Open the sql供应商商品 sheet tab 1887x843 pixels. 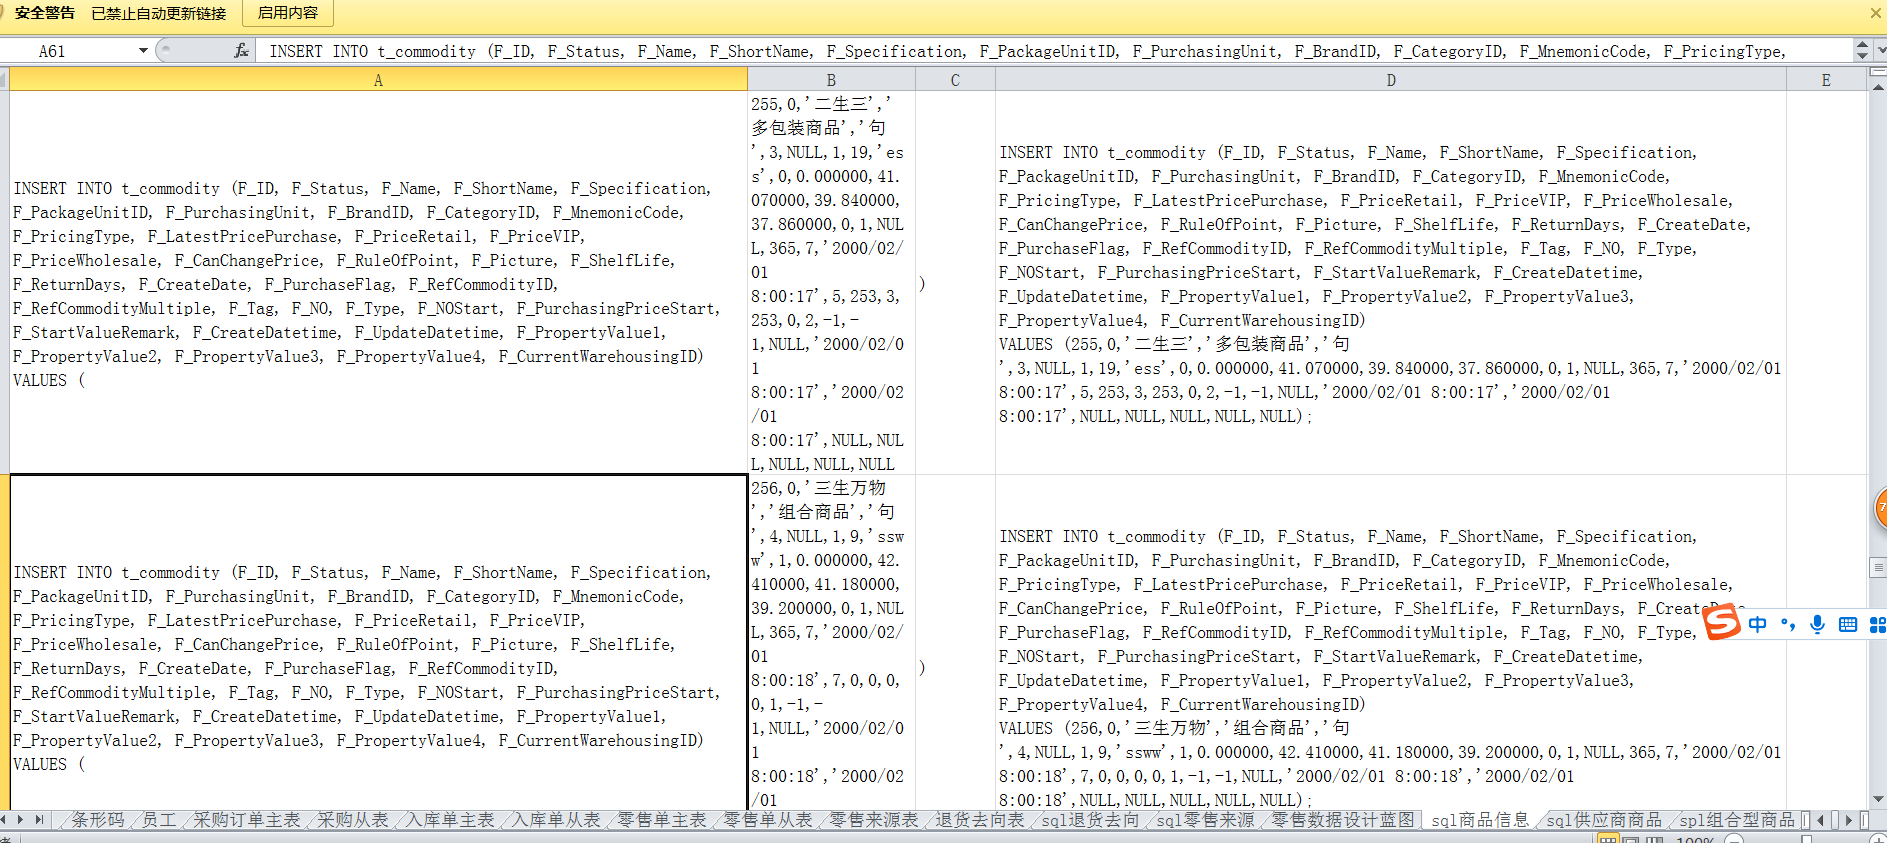tap(1604, 820)
